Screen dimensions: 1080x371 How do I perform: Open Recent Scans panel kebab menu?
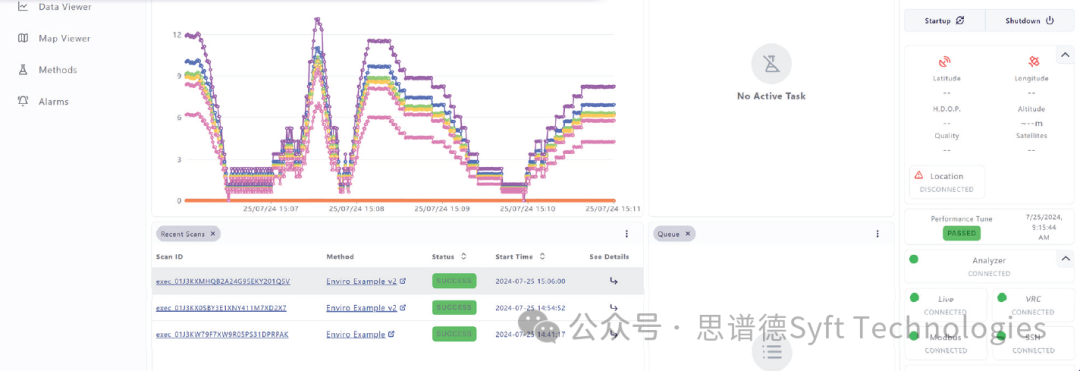click(x=626, y=234)
